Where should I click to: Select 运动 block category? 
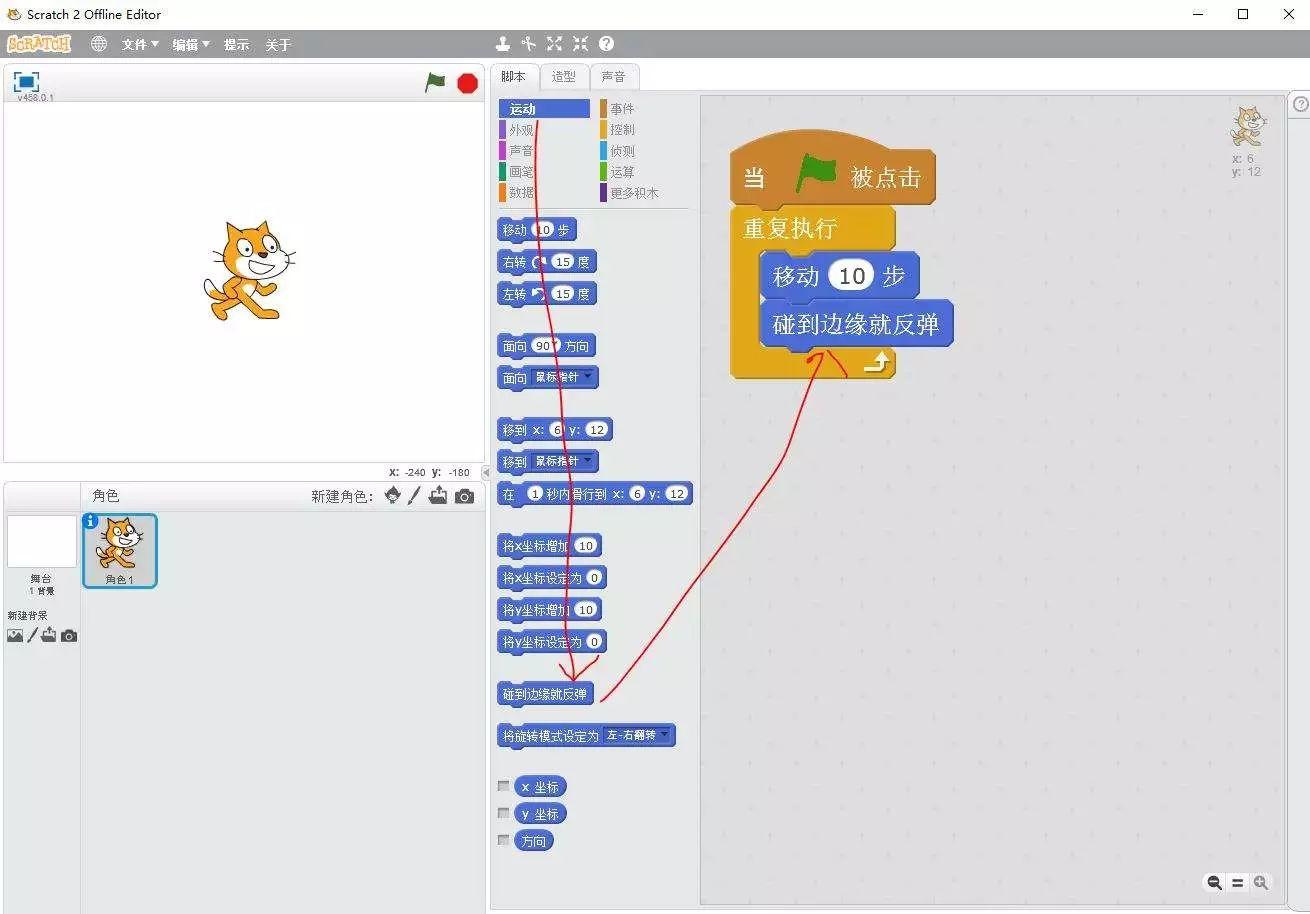(544, 109)
